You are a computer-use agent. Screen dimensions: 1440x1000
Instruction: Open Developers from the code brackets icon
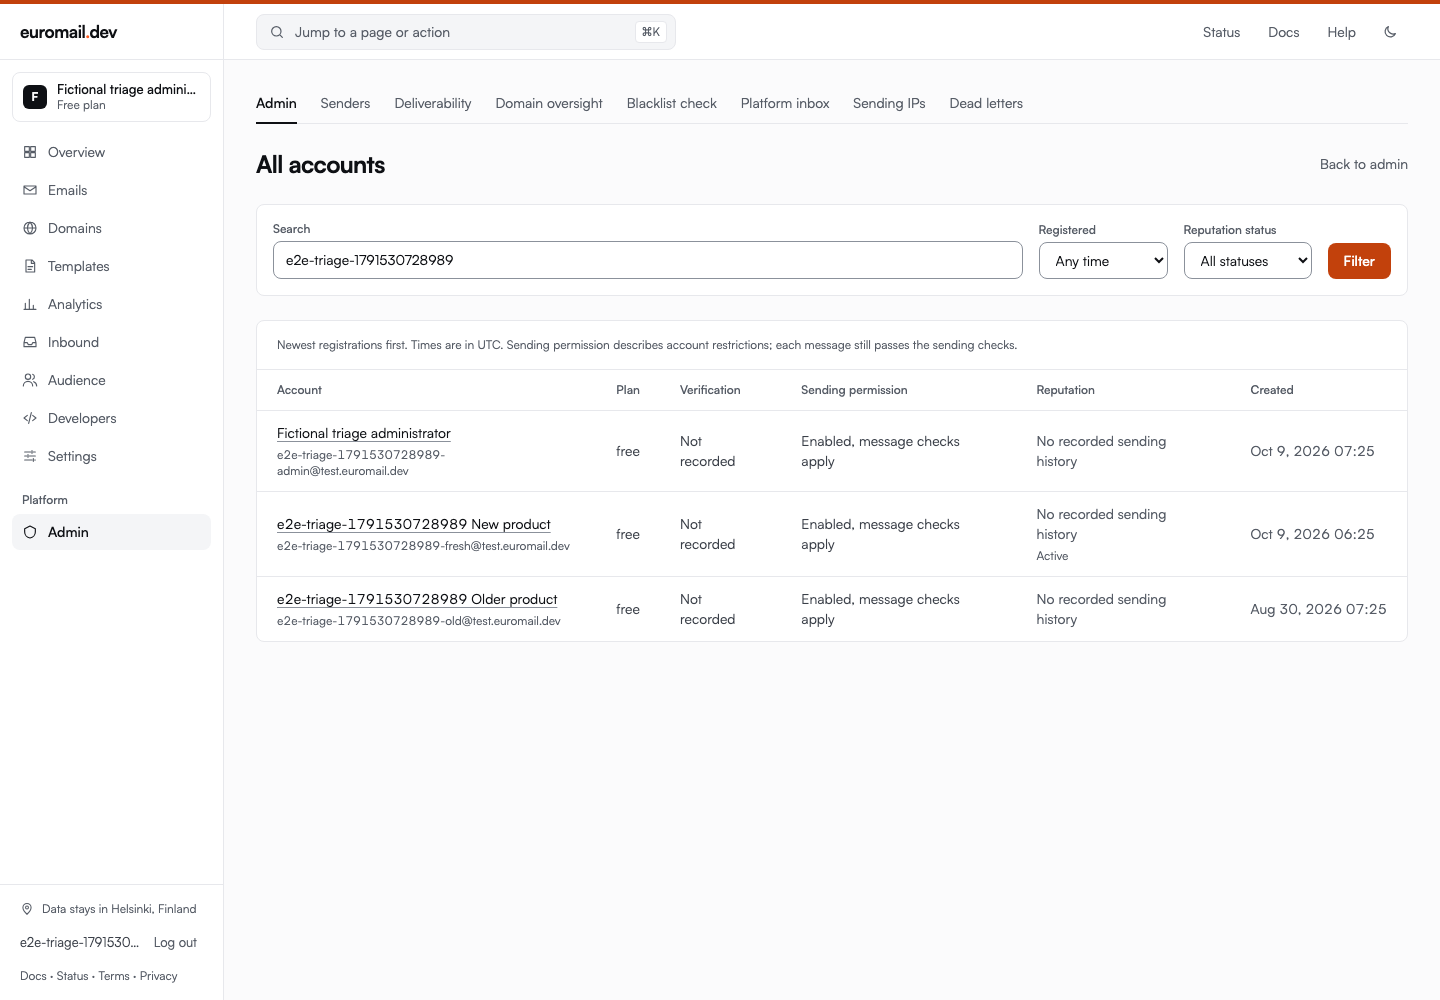tap(30, 418)
